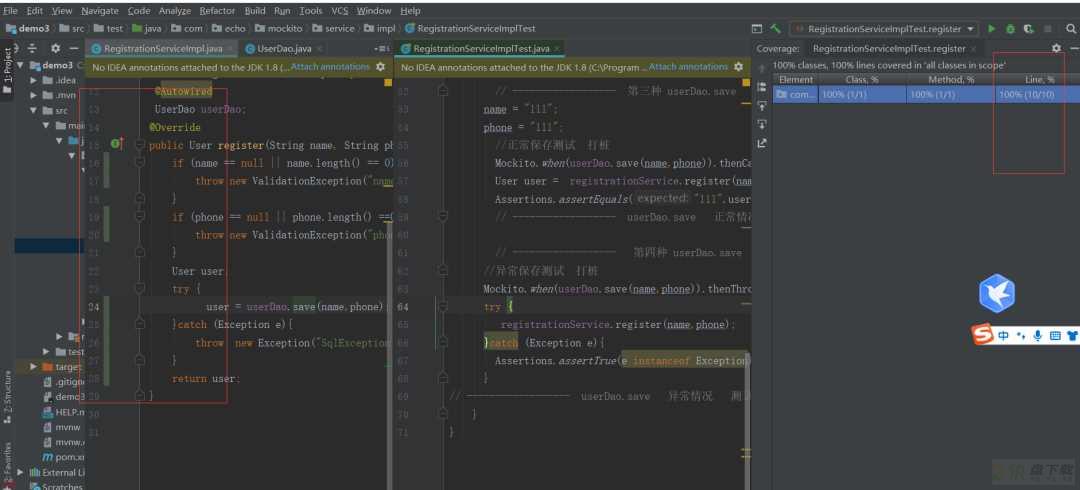
Task: Switch to the UserDao.java tab
Action: coord(284,48)
